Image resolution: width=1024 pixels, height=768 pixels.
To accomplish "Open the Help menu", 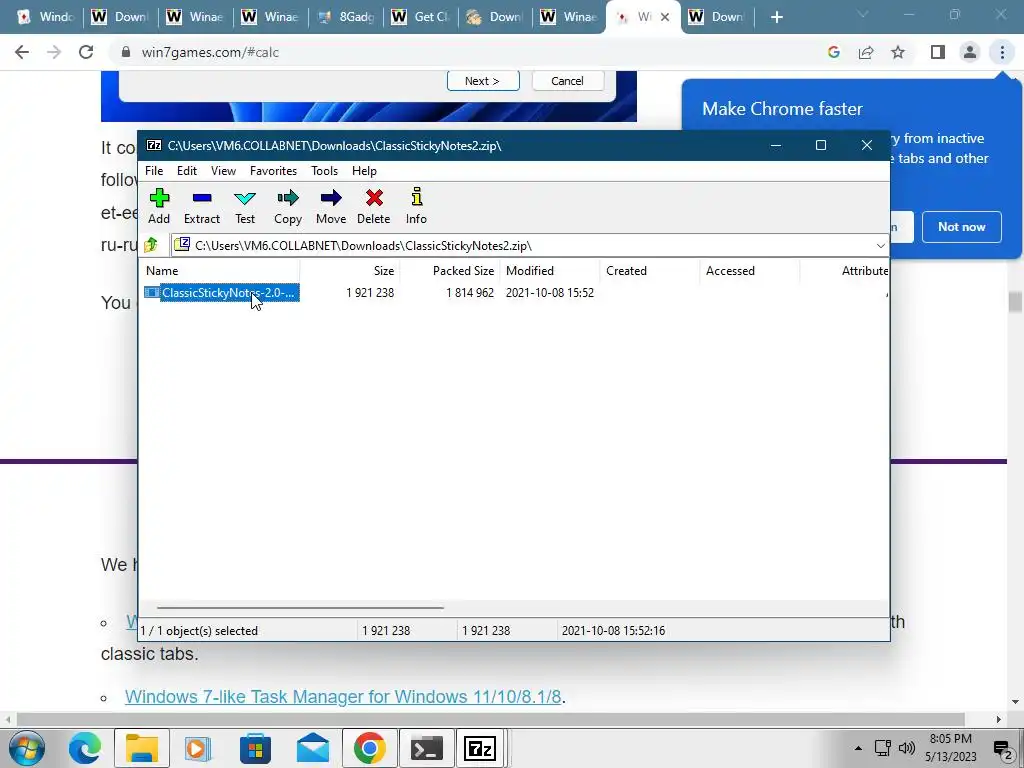I will 364,171.
